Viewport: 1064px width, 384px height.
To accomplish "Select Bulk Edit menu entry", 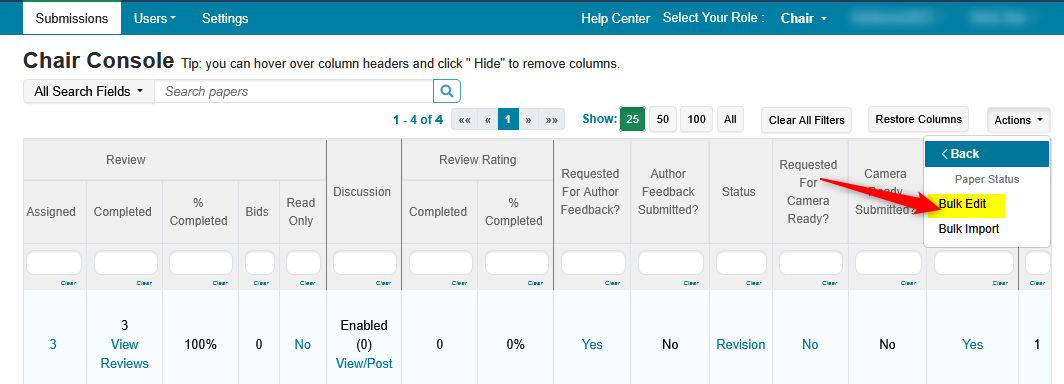I will tap(962, 204).
